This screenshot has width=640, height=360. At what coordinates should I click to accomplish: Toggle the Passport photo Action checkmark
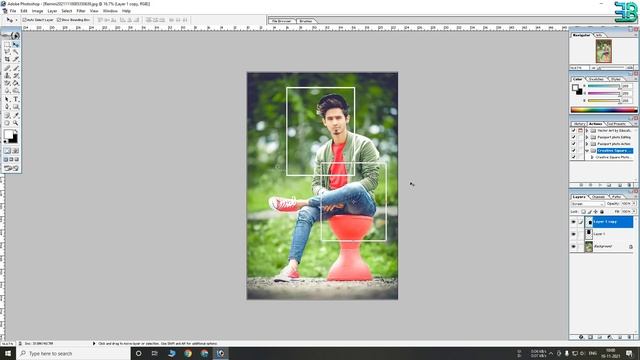[573, 144]
